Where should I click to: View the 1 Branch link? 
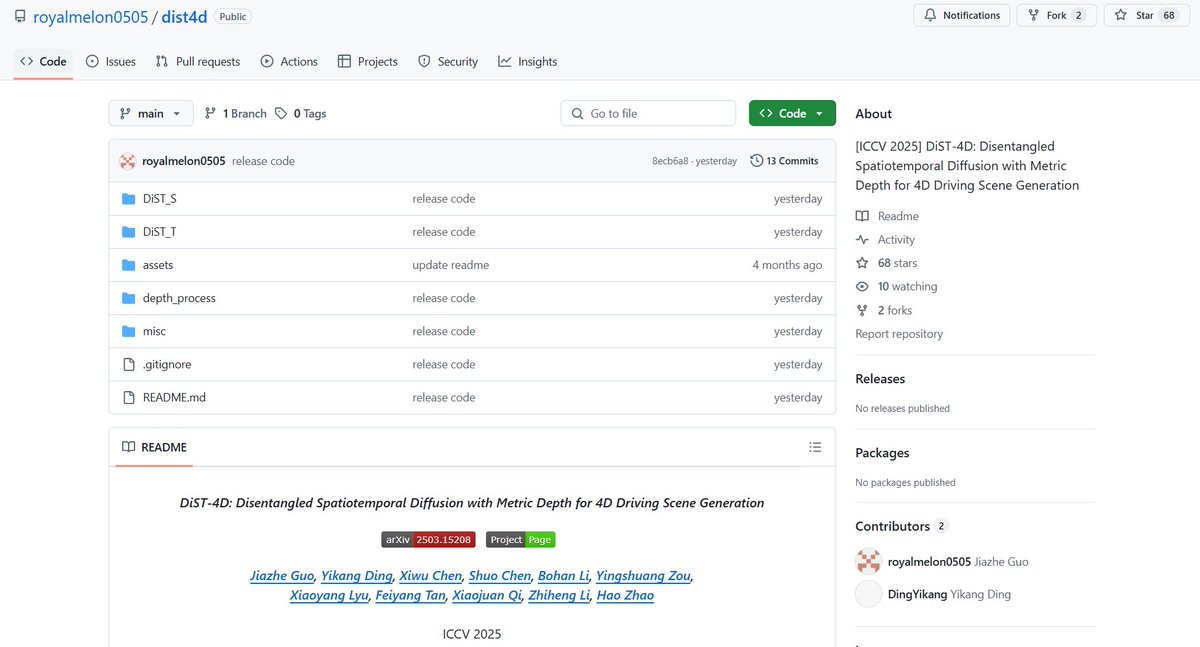pos(236,113)
